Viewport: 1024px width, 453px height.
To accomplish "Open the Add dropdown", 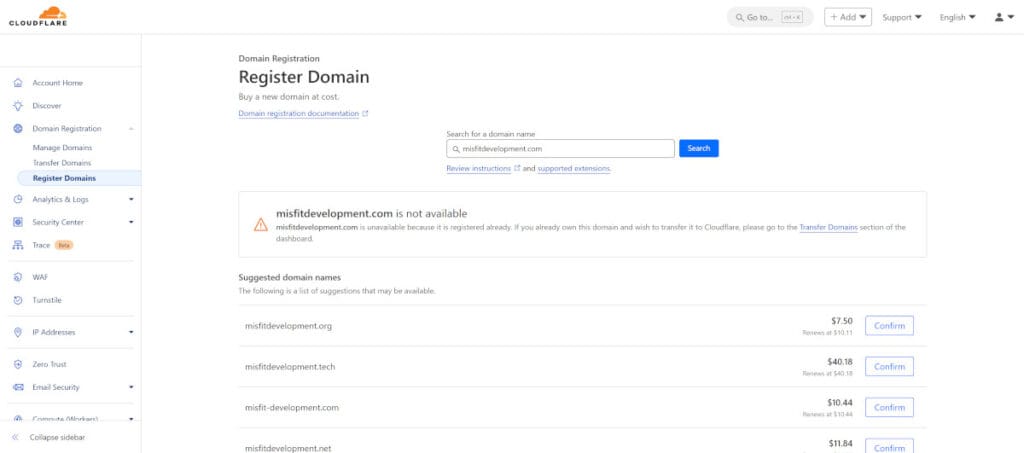I will pyautogui.click(x=848, y=17).
